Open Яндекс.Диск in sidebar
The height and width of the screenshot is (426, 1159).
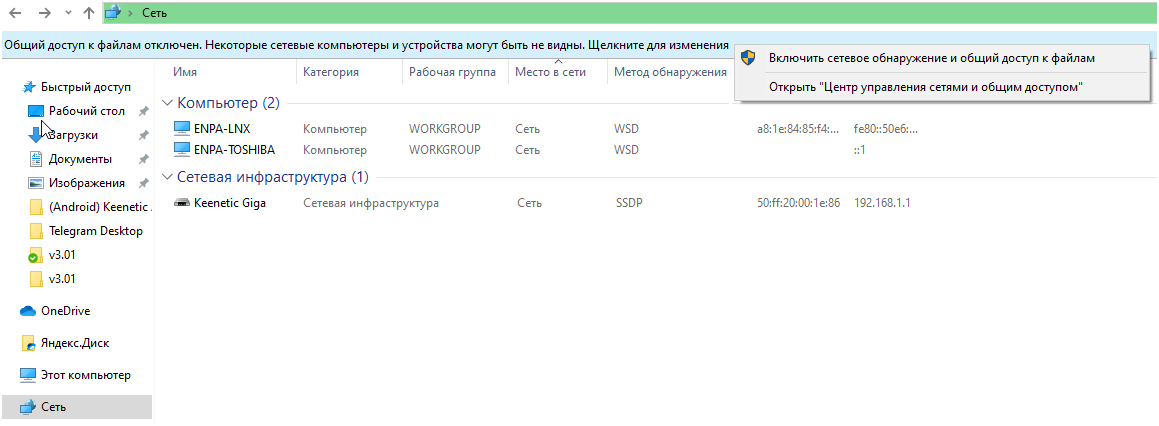[x=75, y=343]
